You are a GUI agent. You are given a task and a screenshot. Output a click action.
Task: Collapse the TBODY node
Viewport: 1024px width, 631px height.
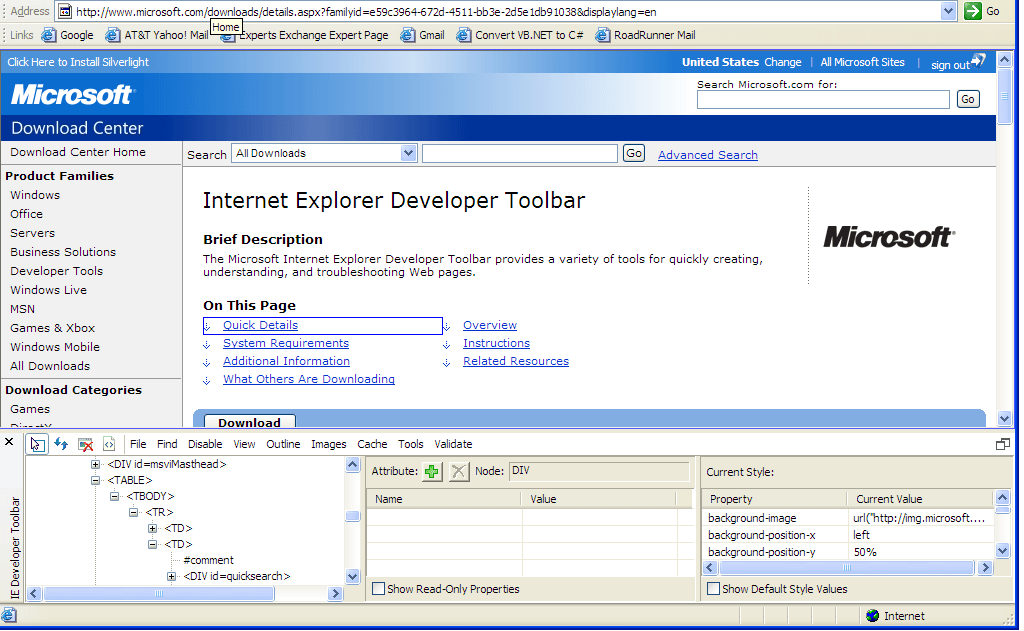[114, 496]
